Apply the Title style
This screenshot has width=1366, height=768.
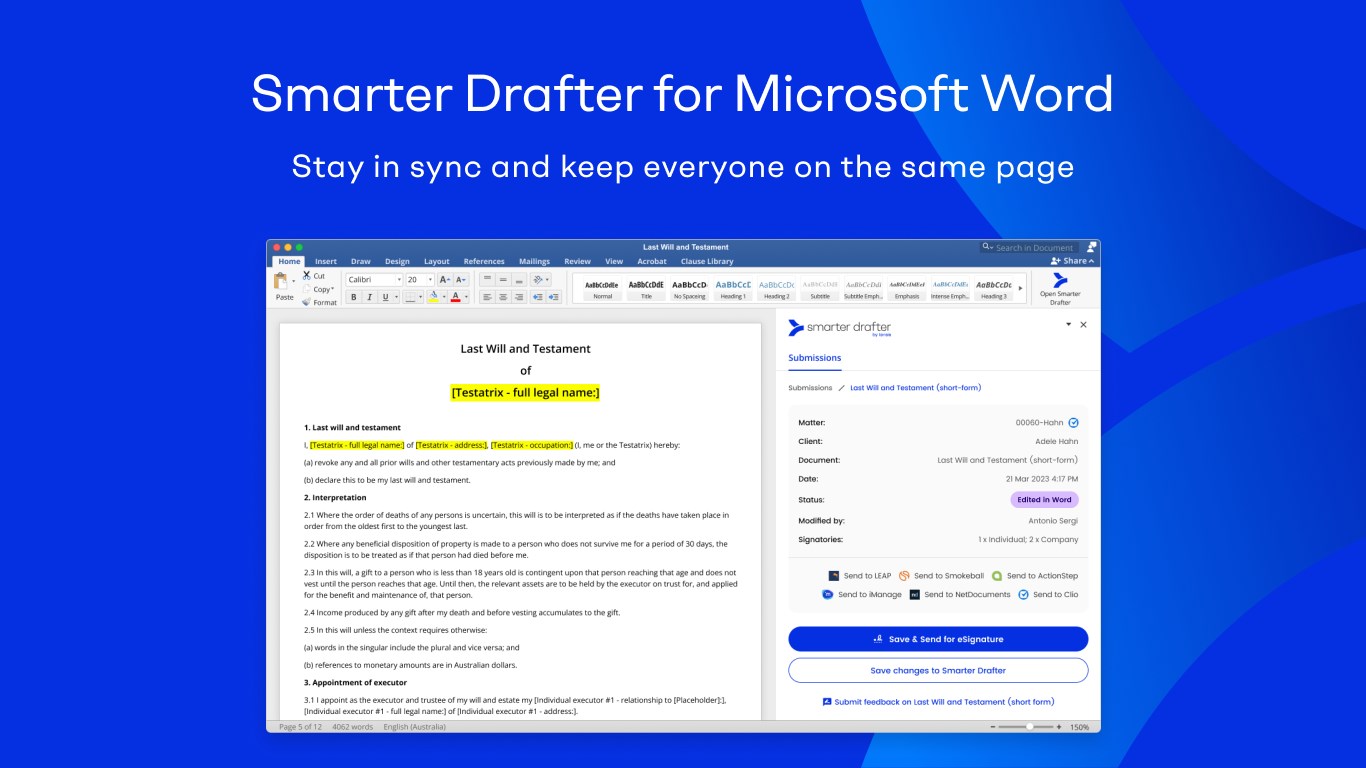pyautogui.click(x=646, y=289)
